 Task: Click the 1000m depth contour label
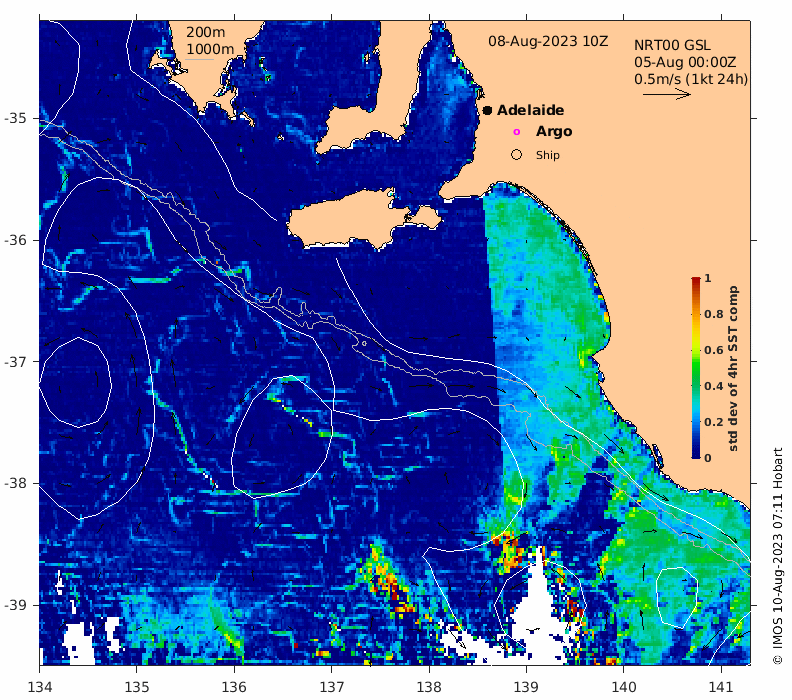[210, 49]
